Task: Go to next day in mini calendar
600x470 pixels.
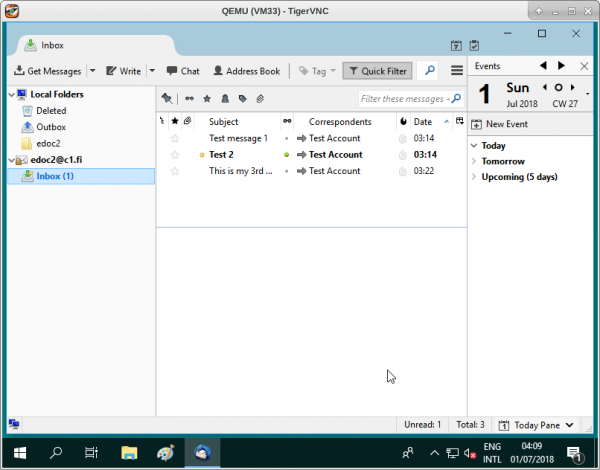Action: pos(572,87)
